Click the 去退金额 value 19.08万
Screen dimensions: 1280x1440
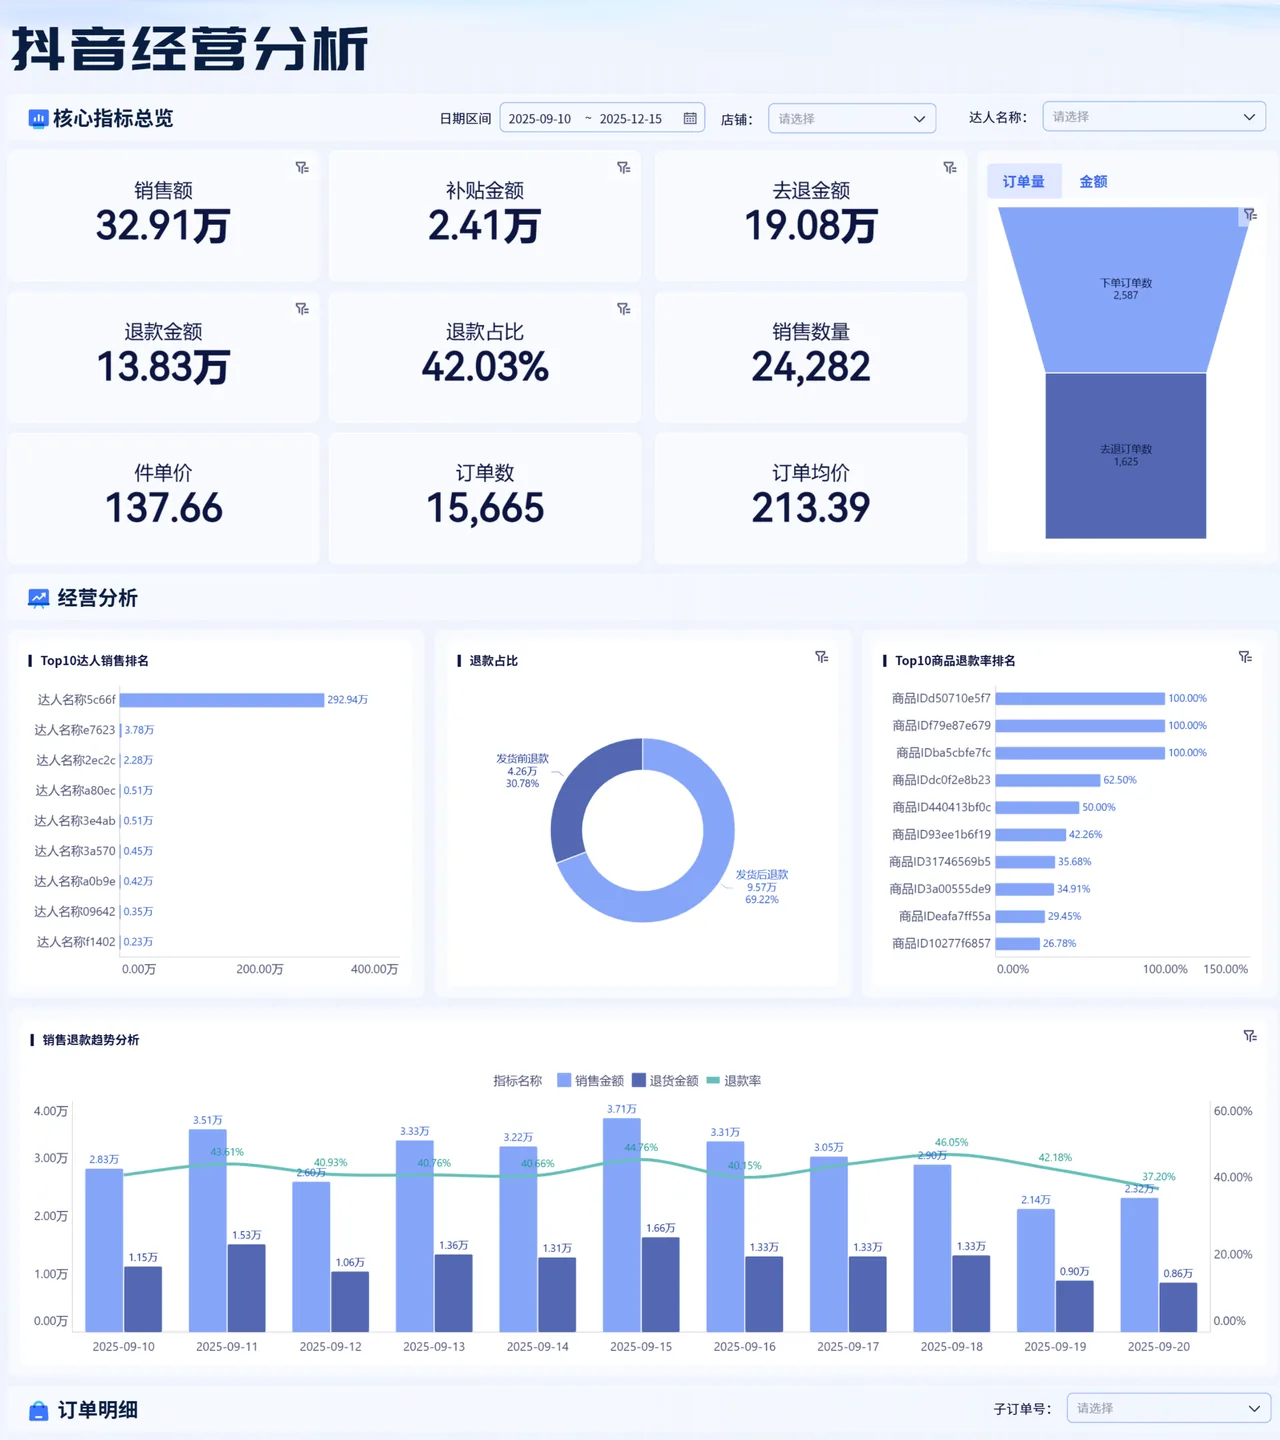click(811, 226)
